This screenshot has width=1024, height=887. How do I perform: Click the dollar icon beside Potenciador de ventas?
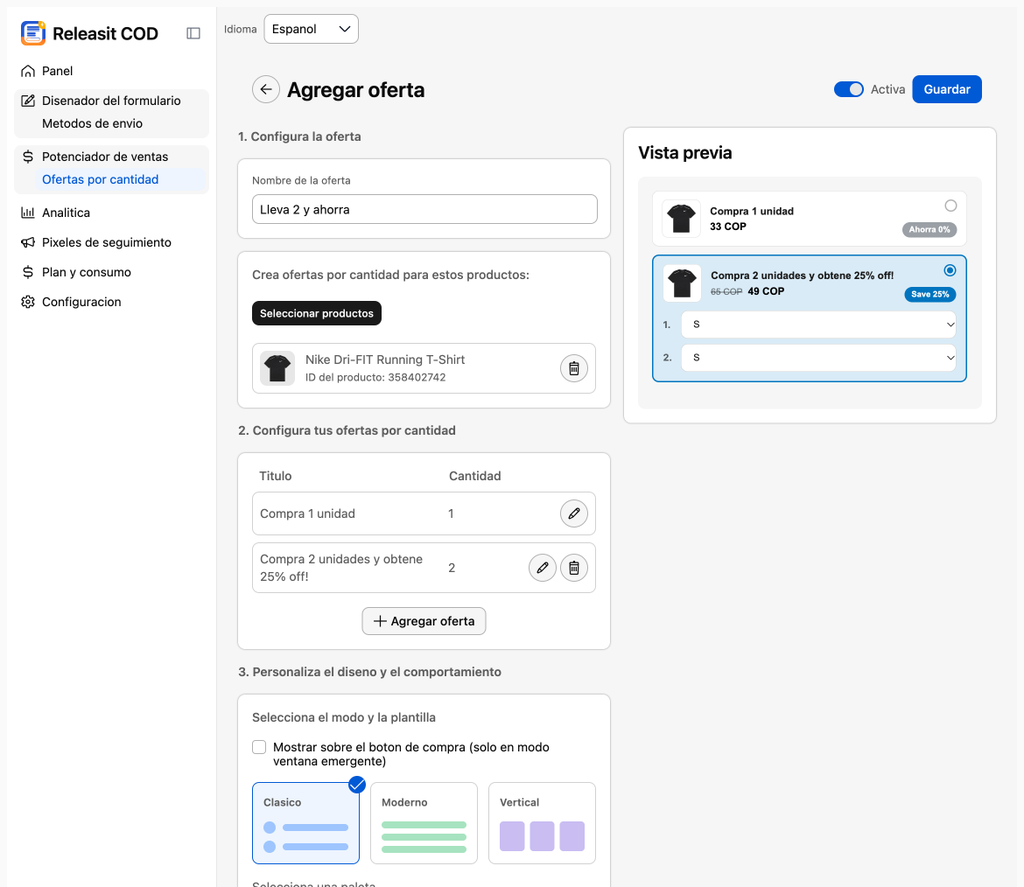click(27, 156)
